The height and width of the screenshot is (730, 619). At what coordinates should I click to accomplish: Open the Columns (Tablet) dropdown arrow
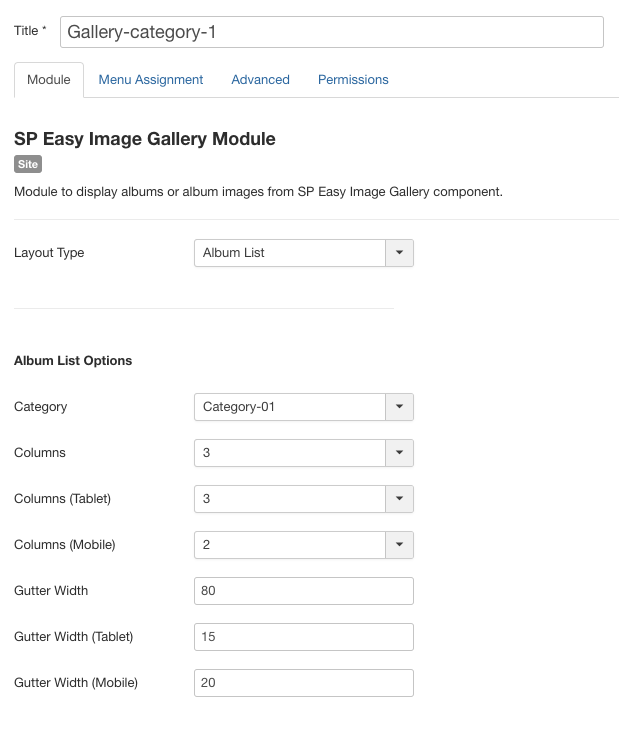click(399, 499)
